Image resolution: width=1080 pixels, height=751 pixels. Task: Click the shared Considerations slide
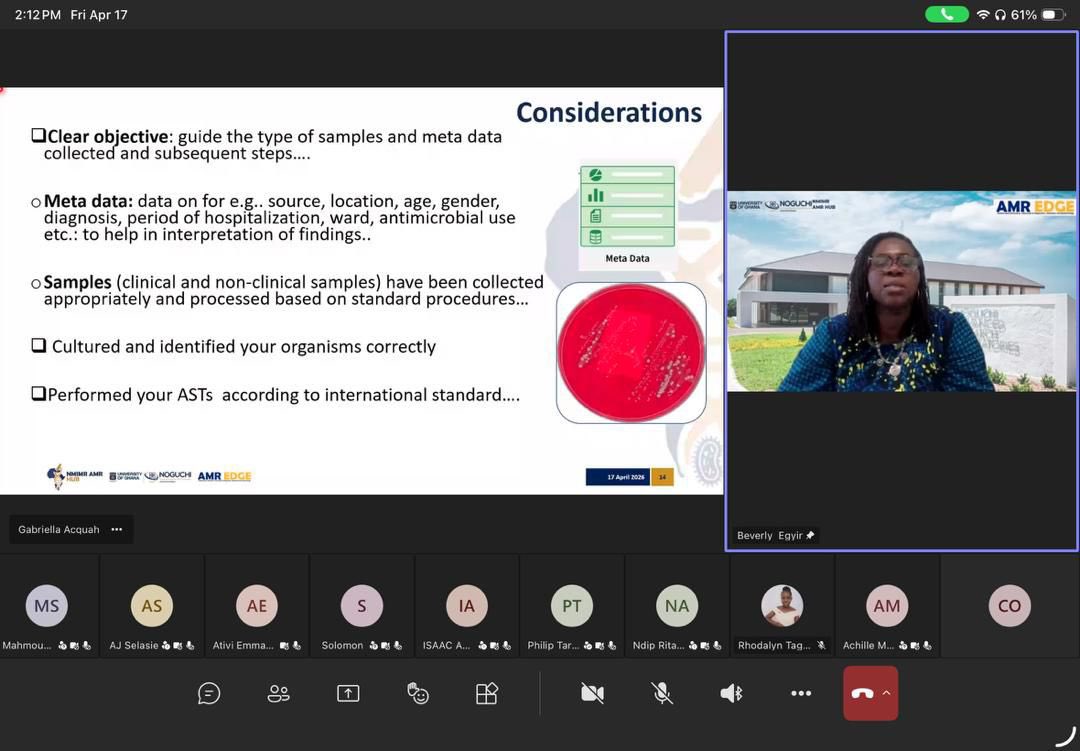[x=360, y=290]
